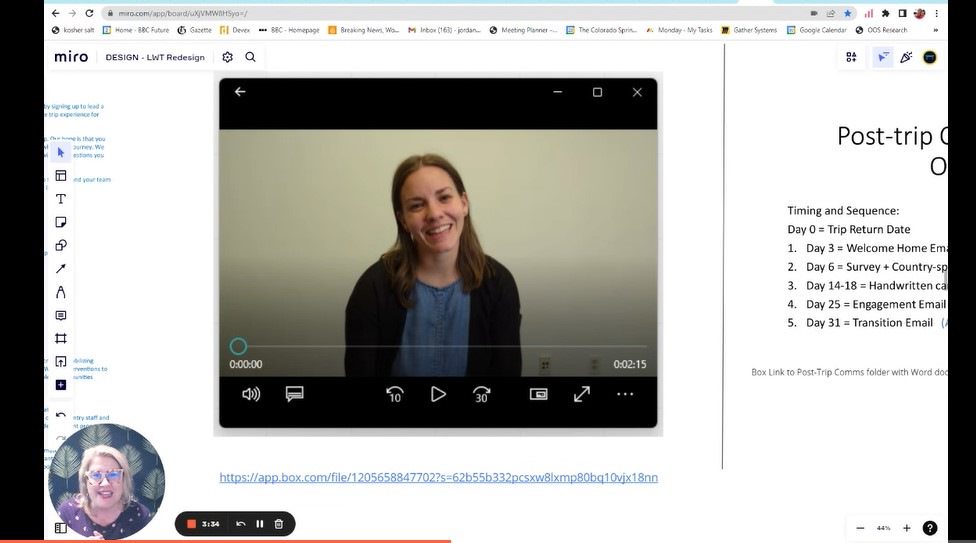Viewport: 976px width, 543px height.
Task: Open the BBC - Homepage bookmark
Action: coord(289,30)
